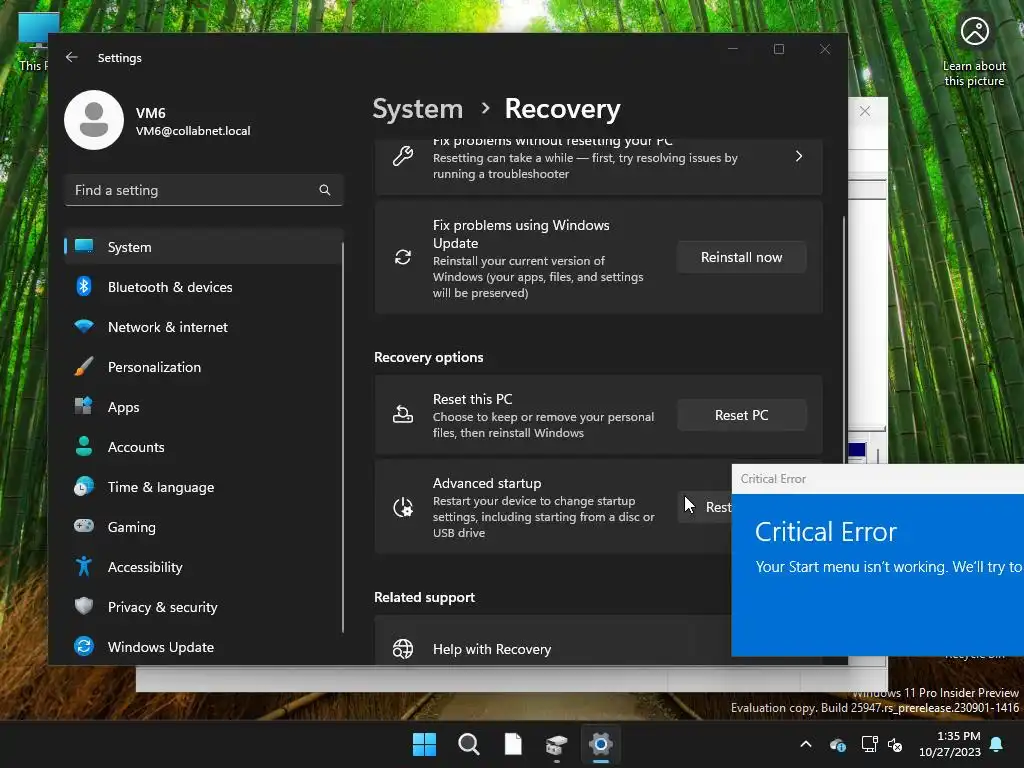The height and width of the screenshot is (768, 1024).
Task: Click the muted volume tray icon
Action: pos(895,744)
